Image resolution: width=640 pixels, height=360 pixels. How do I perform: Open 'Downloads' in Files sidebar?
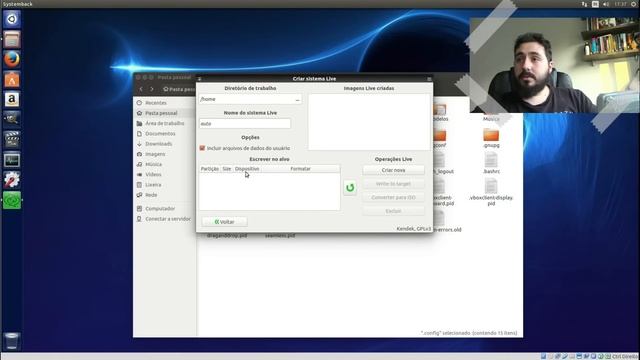(x=158, y=144)
